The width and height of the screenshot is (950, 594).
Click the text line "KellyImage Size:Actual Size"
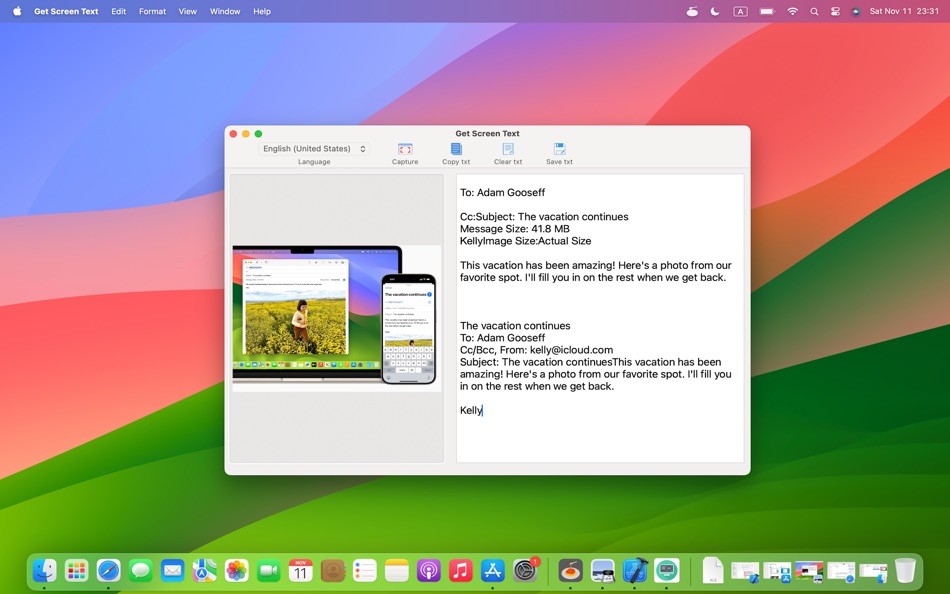pos(525,241)
